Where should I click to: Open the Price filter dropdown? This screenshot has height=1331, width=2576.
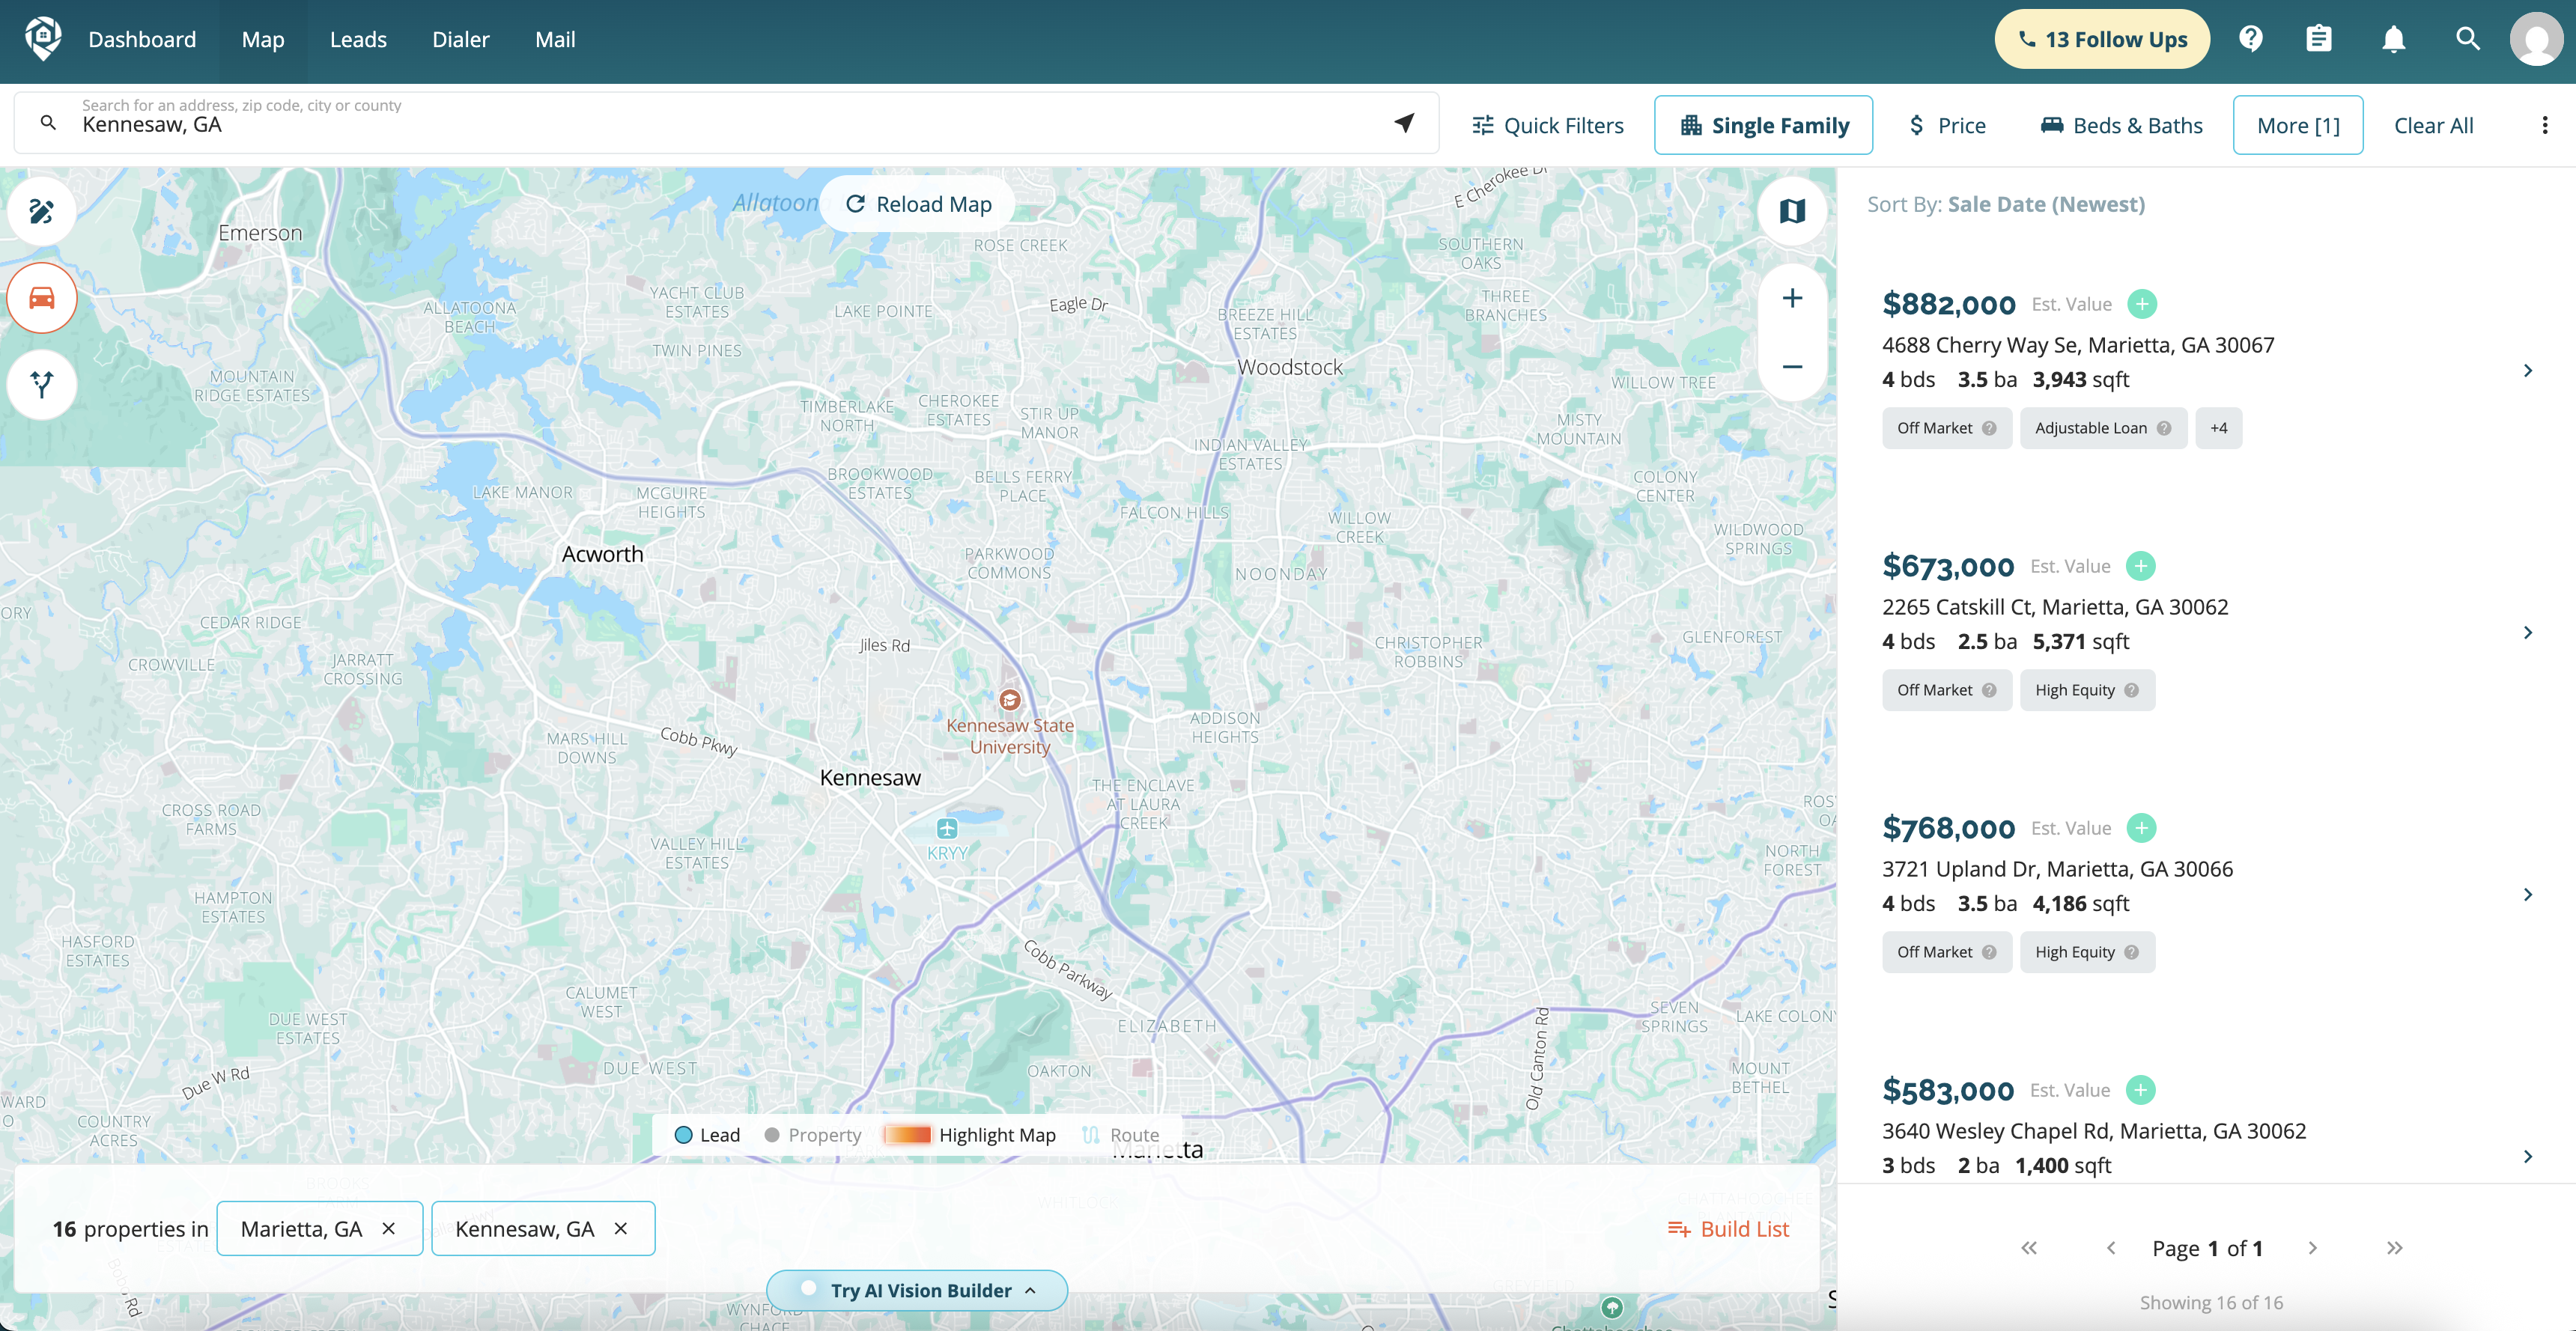tap(1947, 125)
